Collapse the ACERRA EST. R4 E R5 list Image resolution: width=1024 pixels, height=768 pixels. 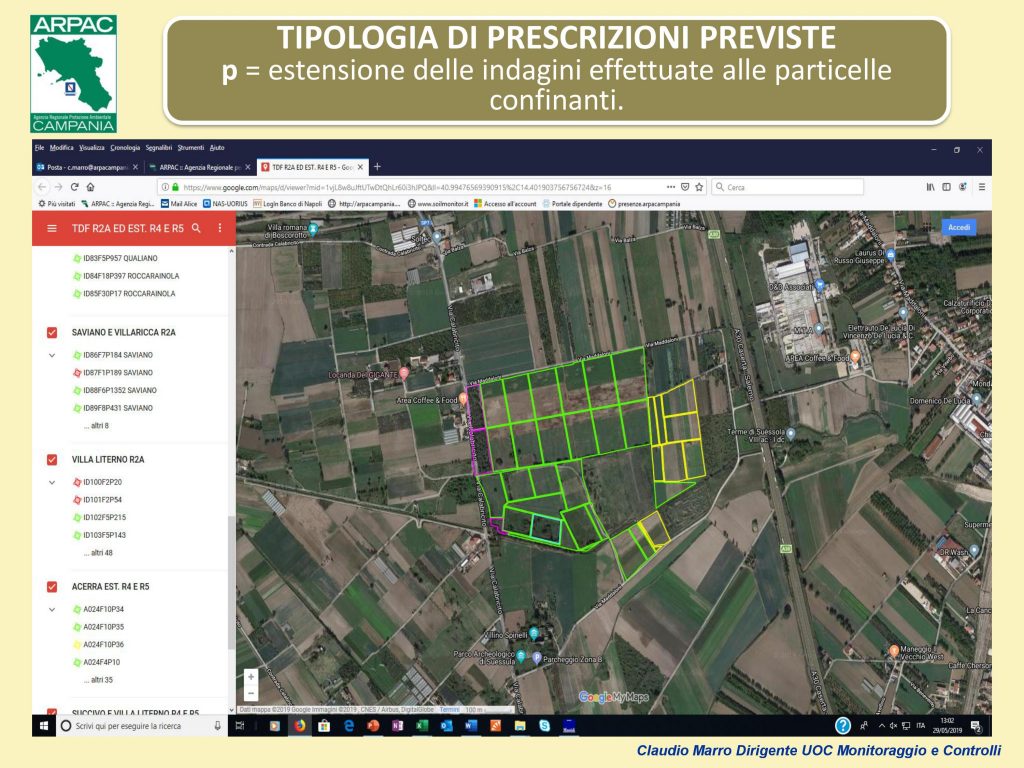coord(52,609)
